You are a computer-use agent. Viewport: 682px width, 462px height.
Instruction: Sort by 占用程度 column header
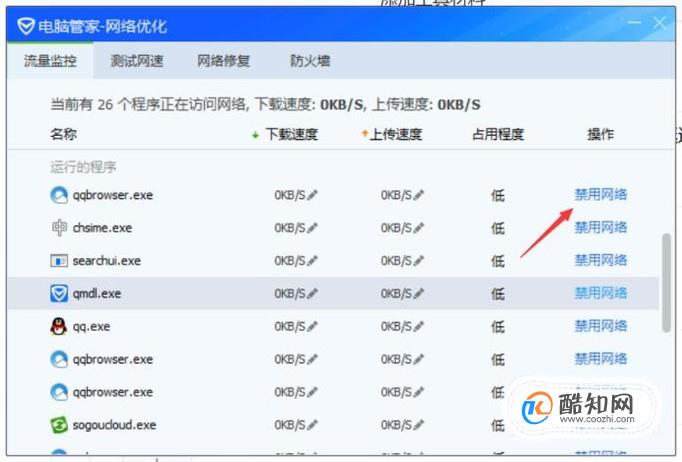pos(498,134)
